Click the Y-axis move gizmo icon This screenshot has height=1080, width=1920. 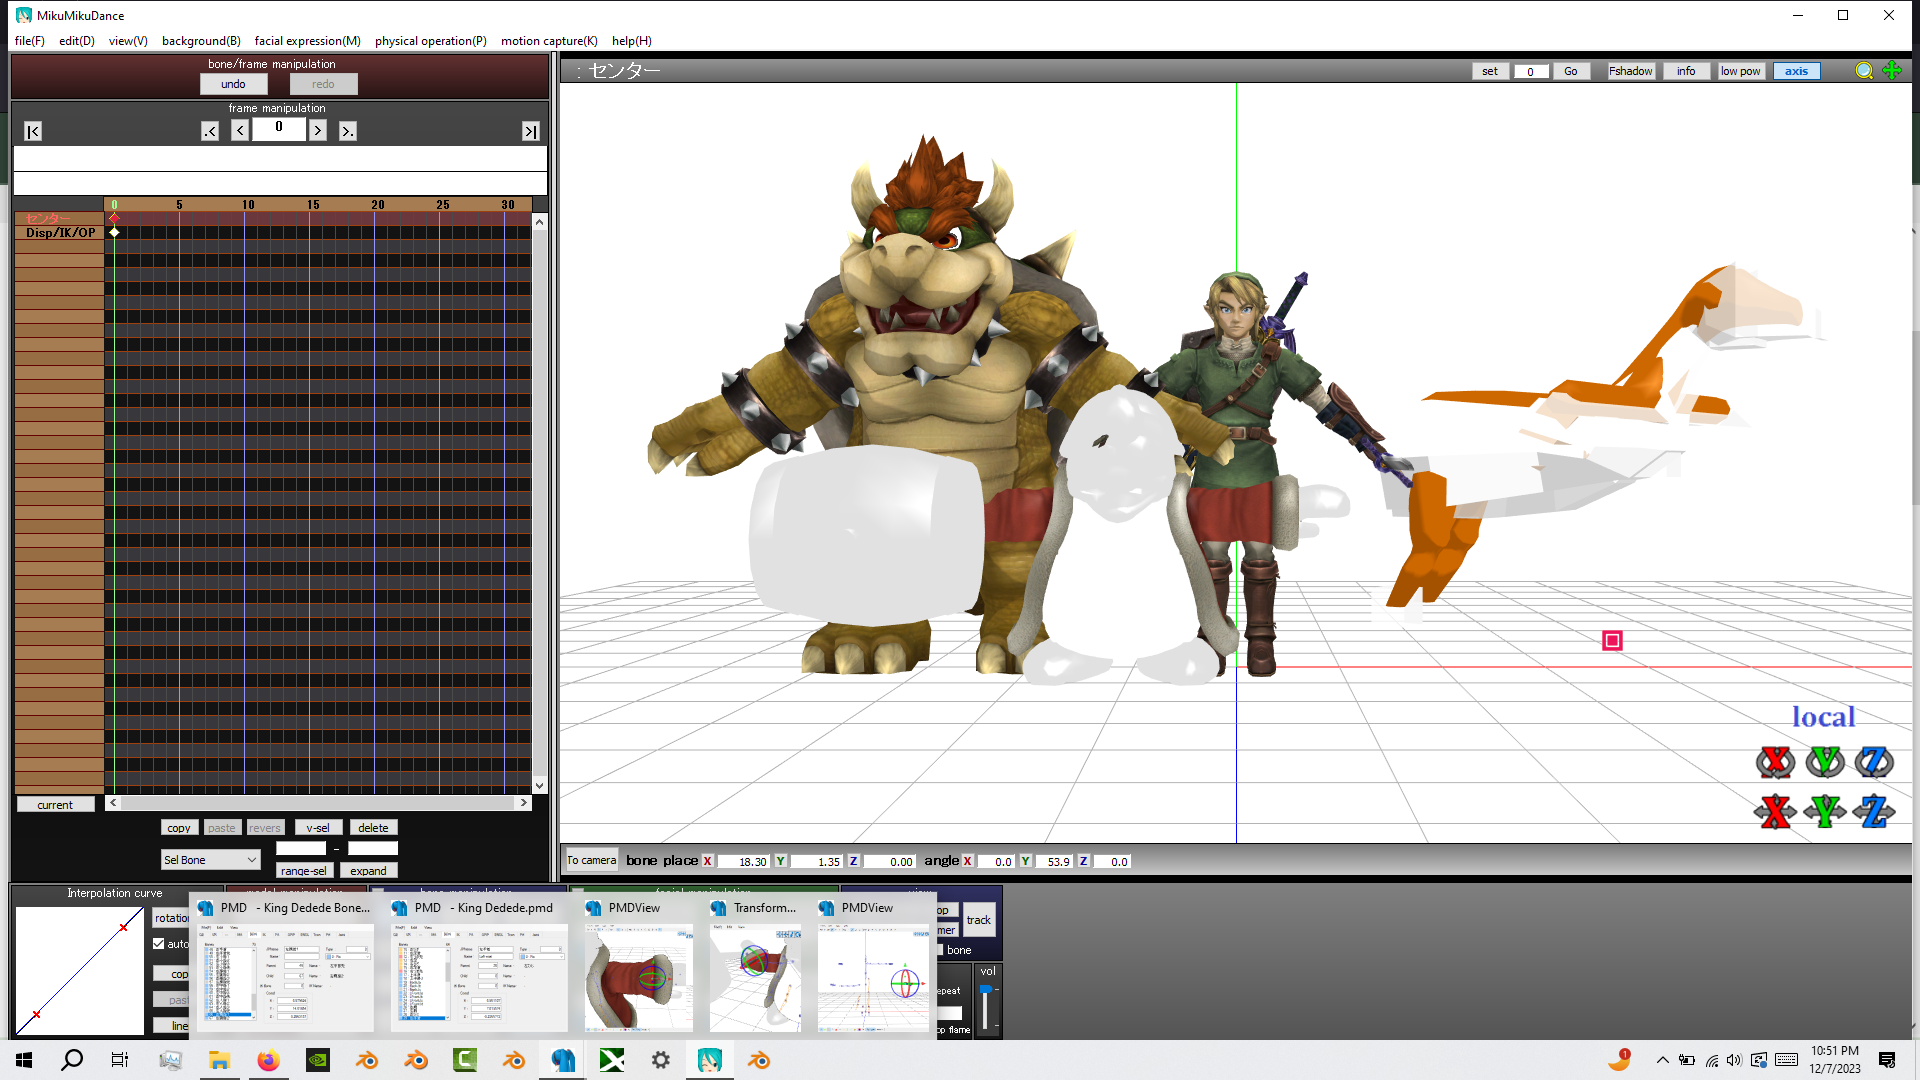pos(1825,811)
